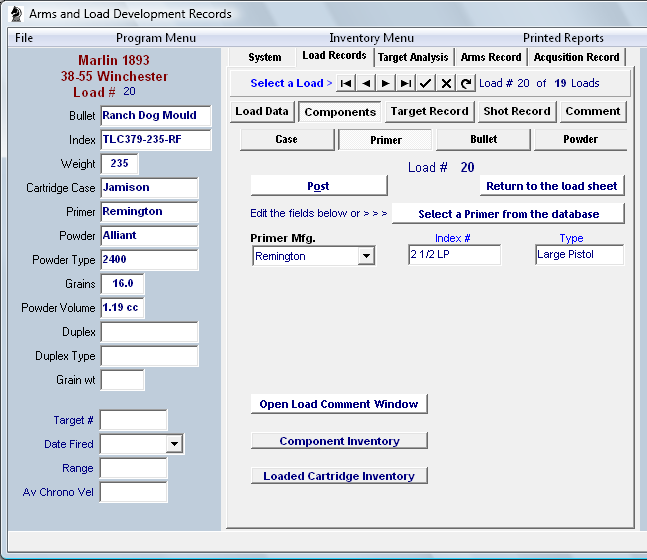The width and height of the screenshot is (647, 560).
Task: Open the Program Menu
Action: point(156,38)
